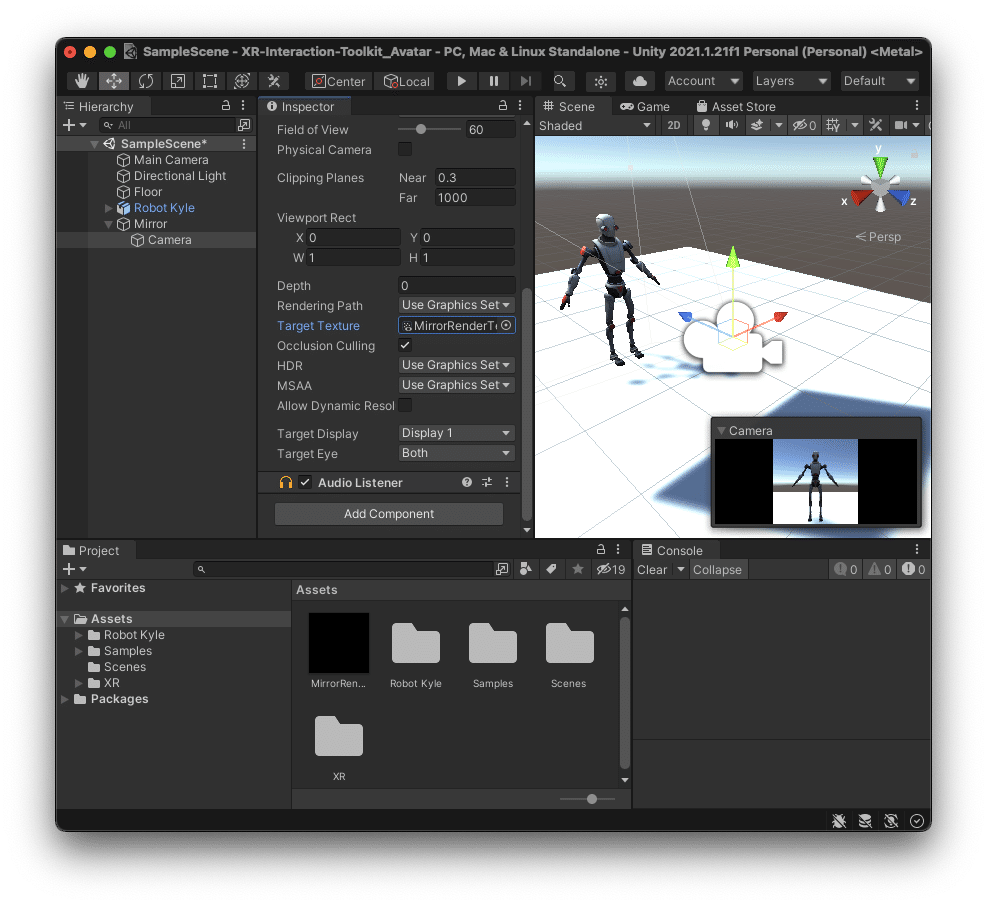987x905 pixels.
Task: Select the combined Transform tool
Action: point(242,81)
